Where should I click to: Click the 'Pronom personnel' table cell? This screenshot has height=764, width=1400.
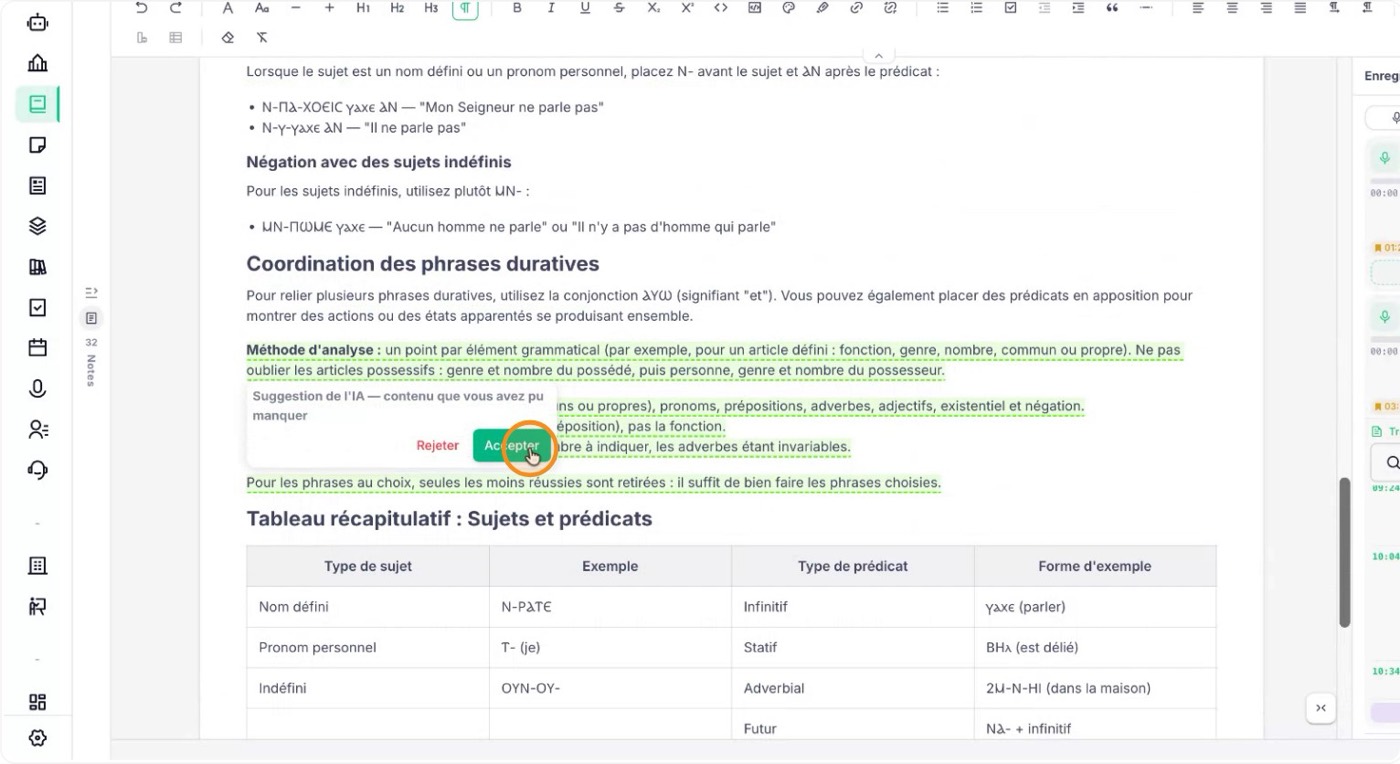[x=368, y=647]
